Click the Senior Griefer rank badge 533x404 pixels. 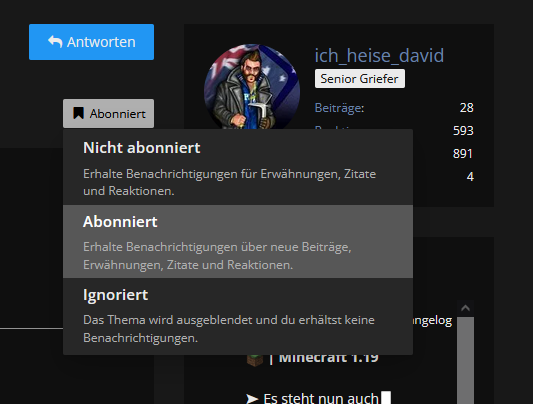[360, 78]
